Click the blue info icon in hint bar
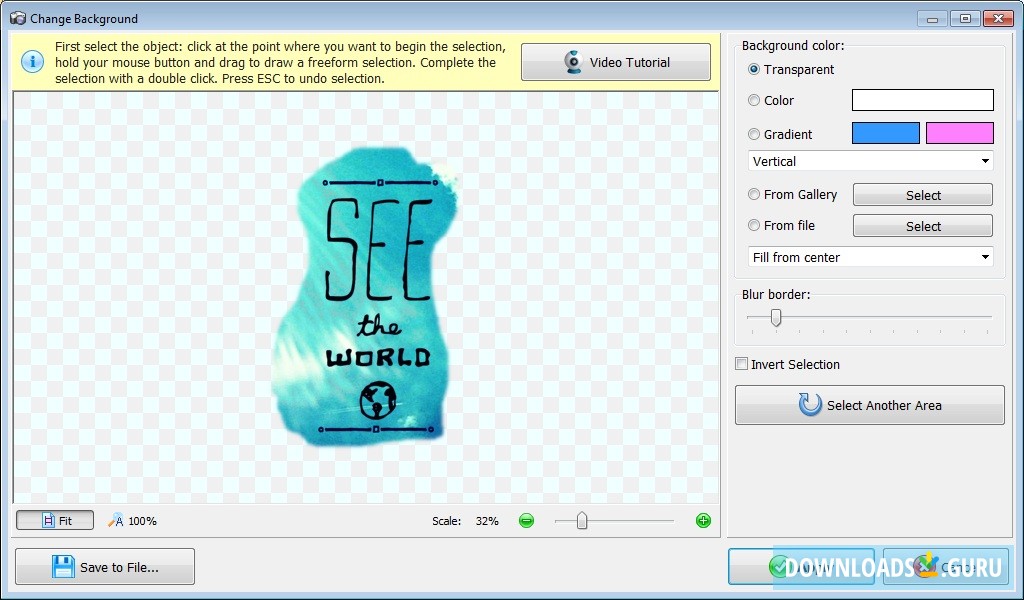The width and height of the screenshot is (1024, 600). coord(32,62)
